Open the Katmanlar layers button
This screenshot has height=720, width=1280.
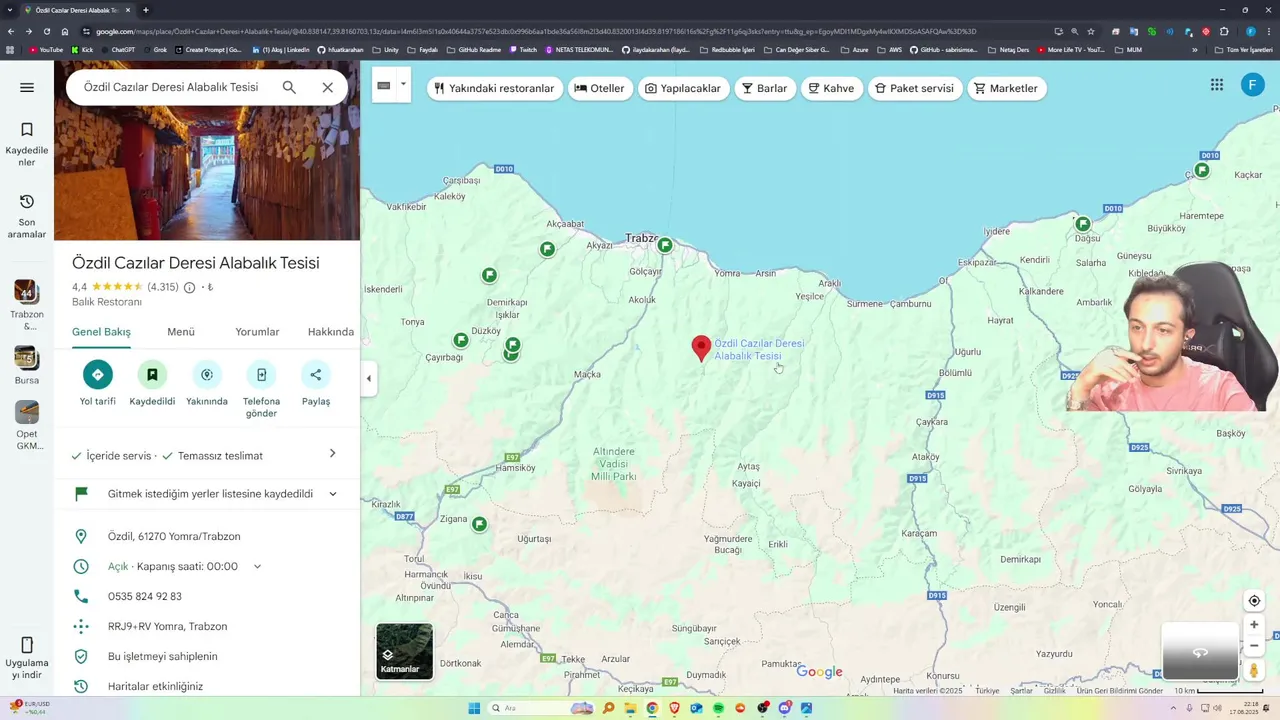[405, 651]
